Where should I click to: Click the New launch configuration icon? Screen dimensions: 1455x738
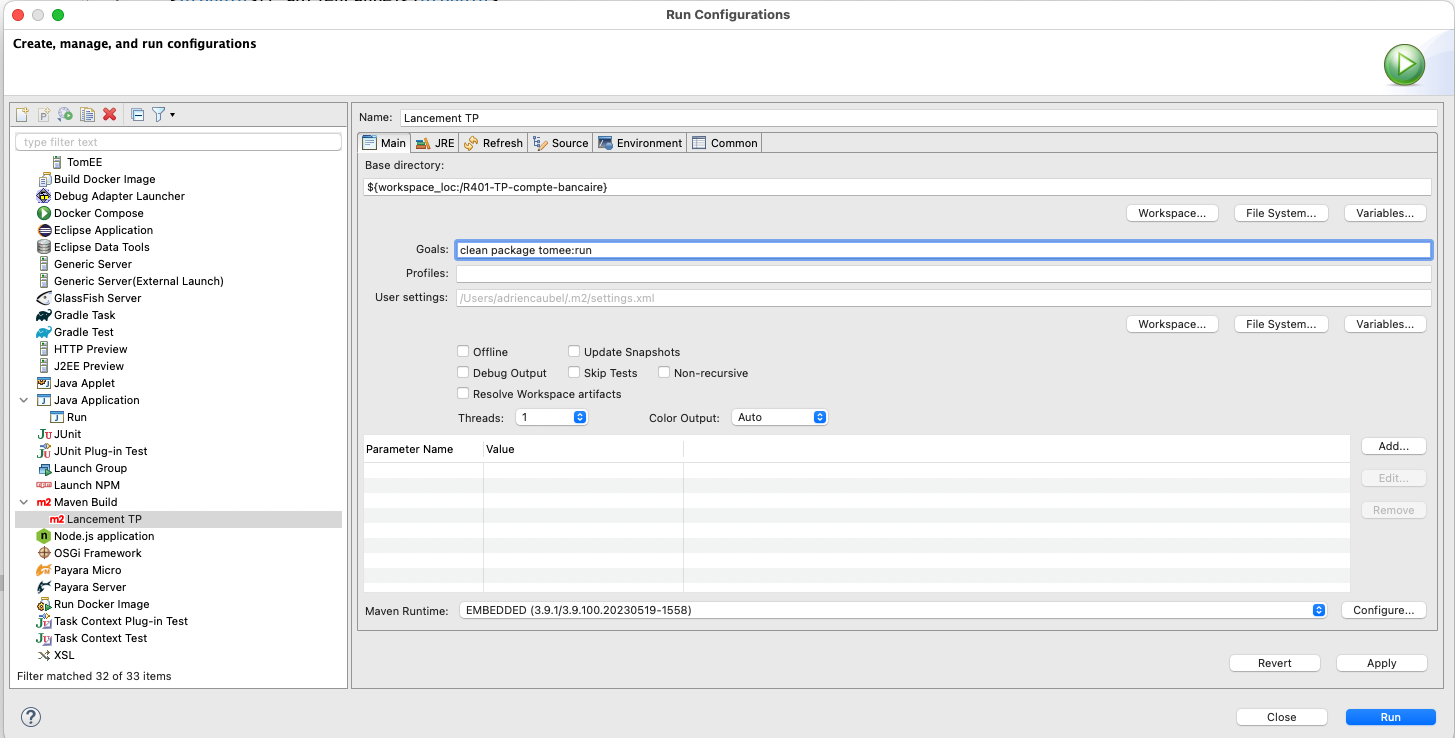click(x=22, y=115)
